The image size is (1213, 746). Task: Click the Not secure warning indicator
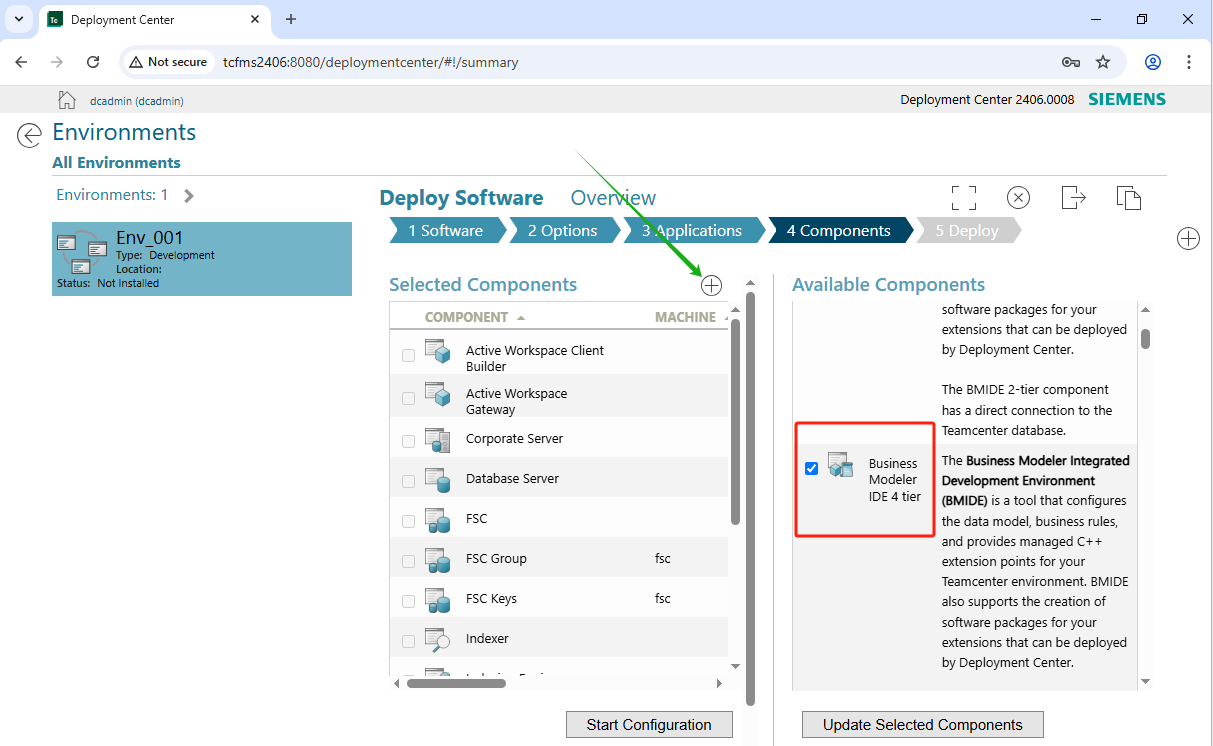coord(168,62)
